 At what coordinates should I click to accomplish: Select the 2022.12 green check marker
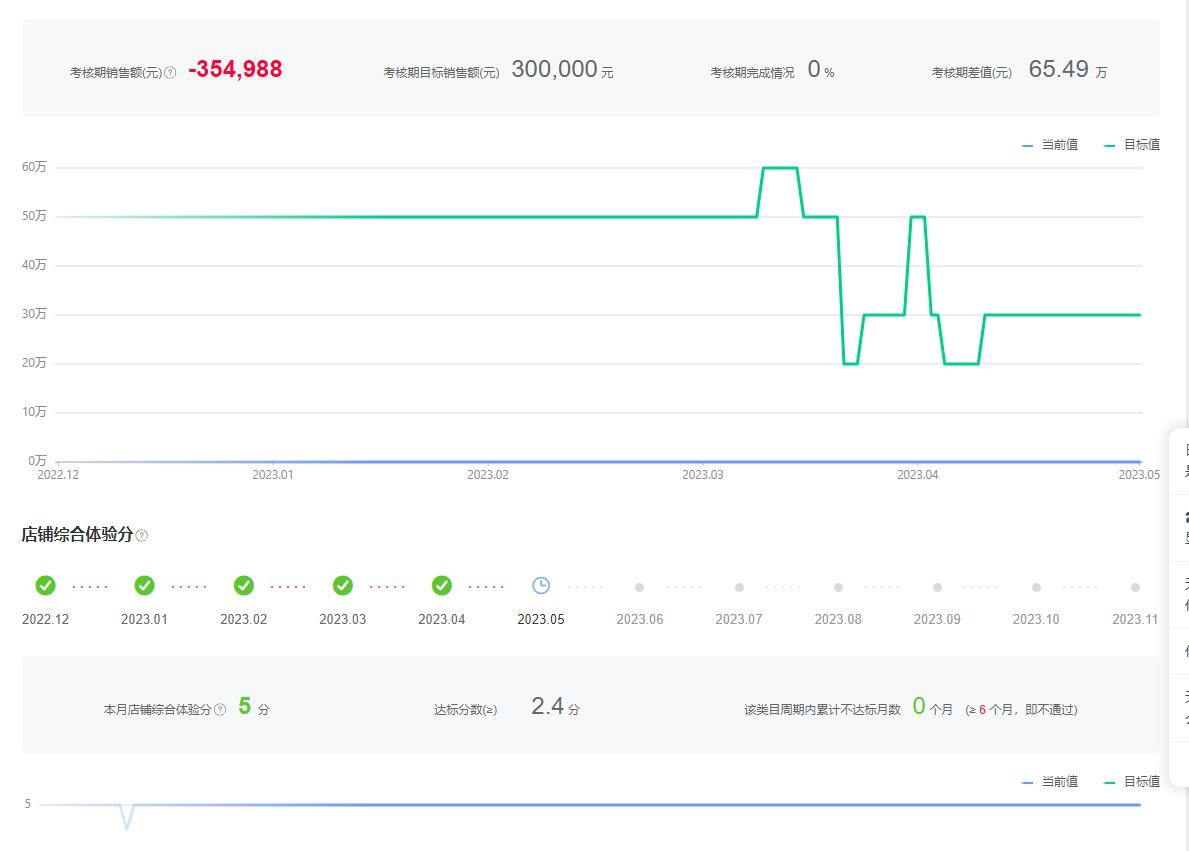[x=45, y=586]
